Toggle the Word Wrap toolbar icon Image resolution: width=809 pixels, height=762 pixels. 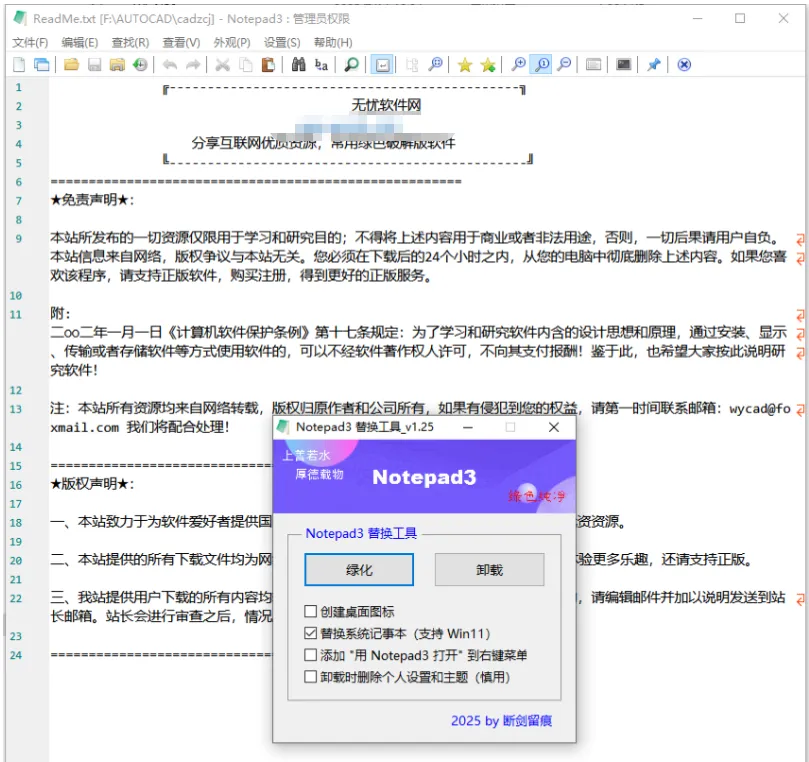tap(382, 64)
